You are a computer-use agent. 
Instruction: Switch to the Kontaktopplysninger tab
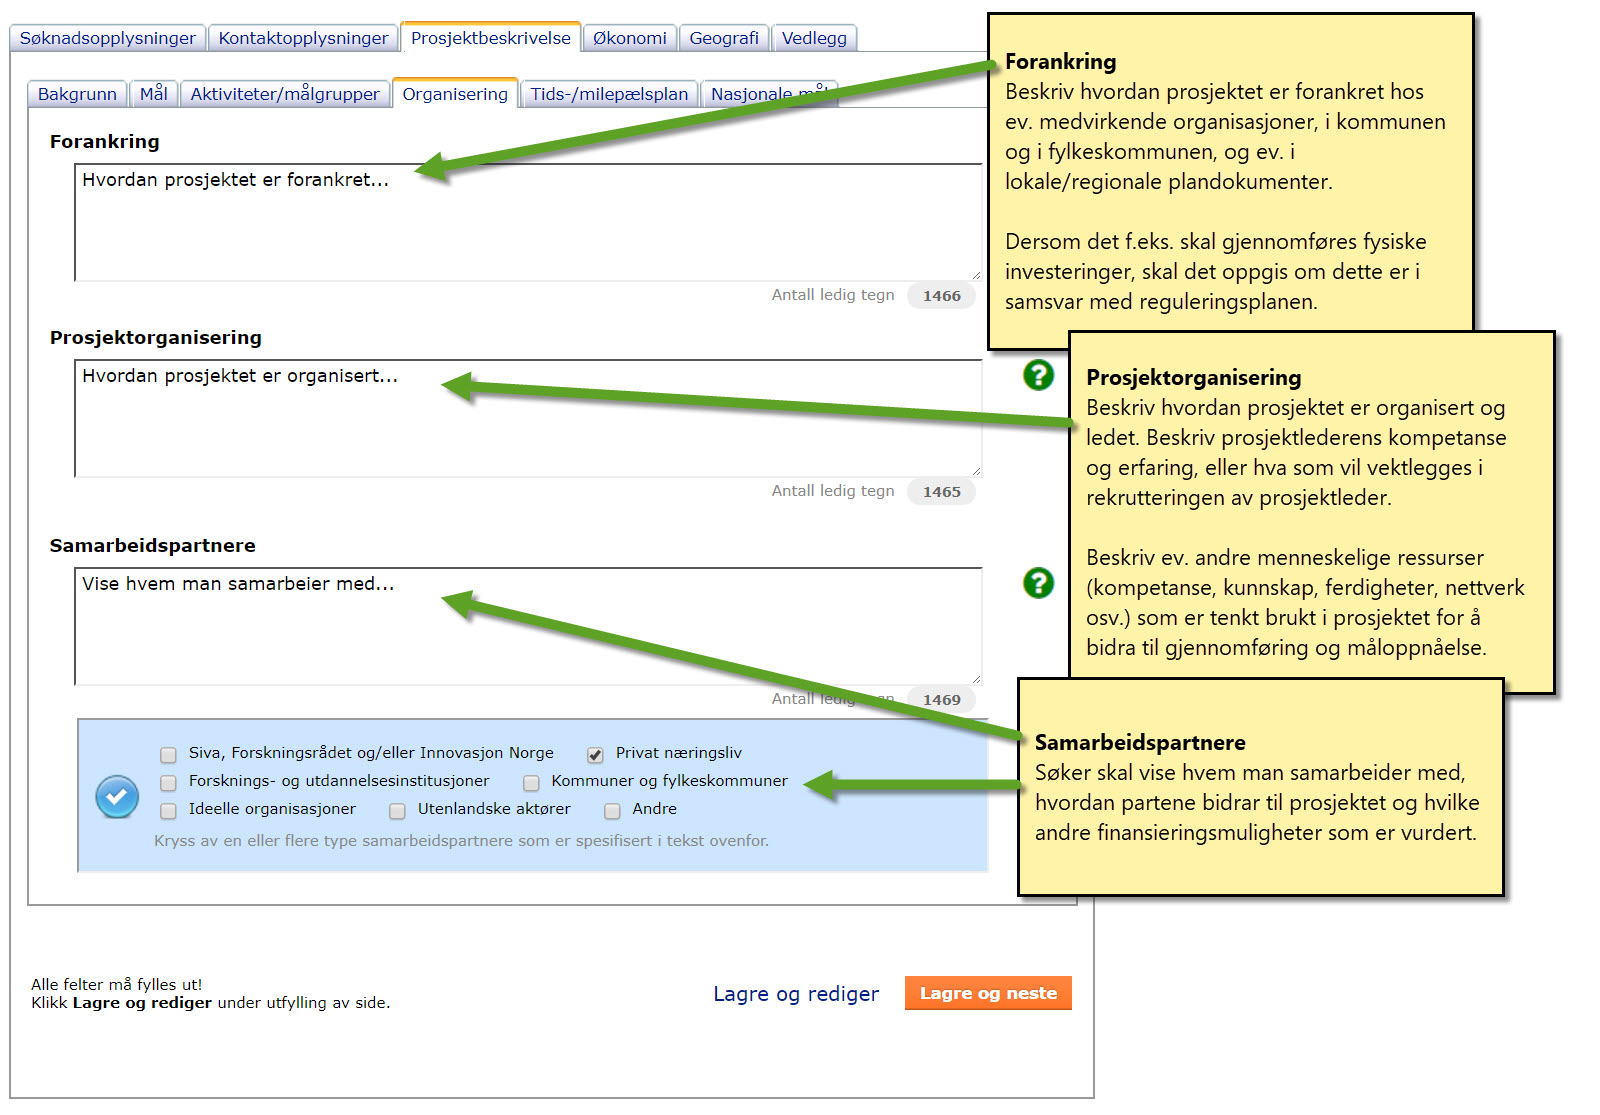(x=303, y=38)
